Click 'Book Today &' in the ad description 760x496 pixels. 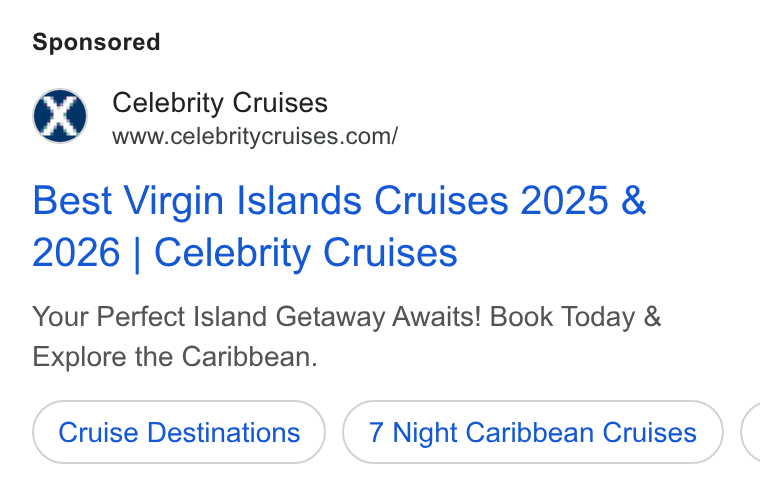[x=575, y=317]
